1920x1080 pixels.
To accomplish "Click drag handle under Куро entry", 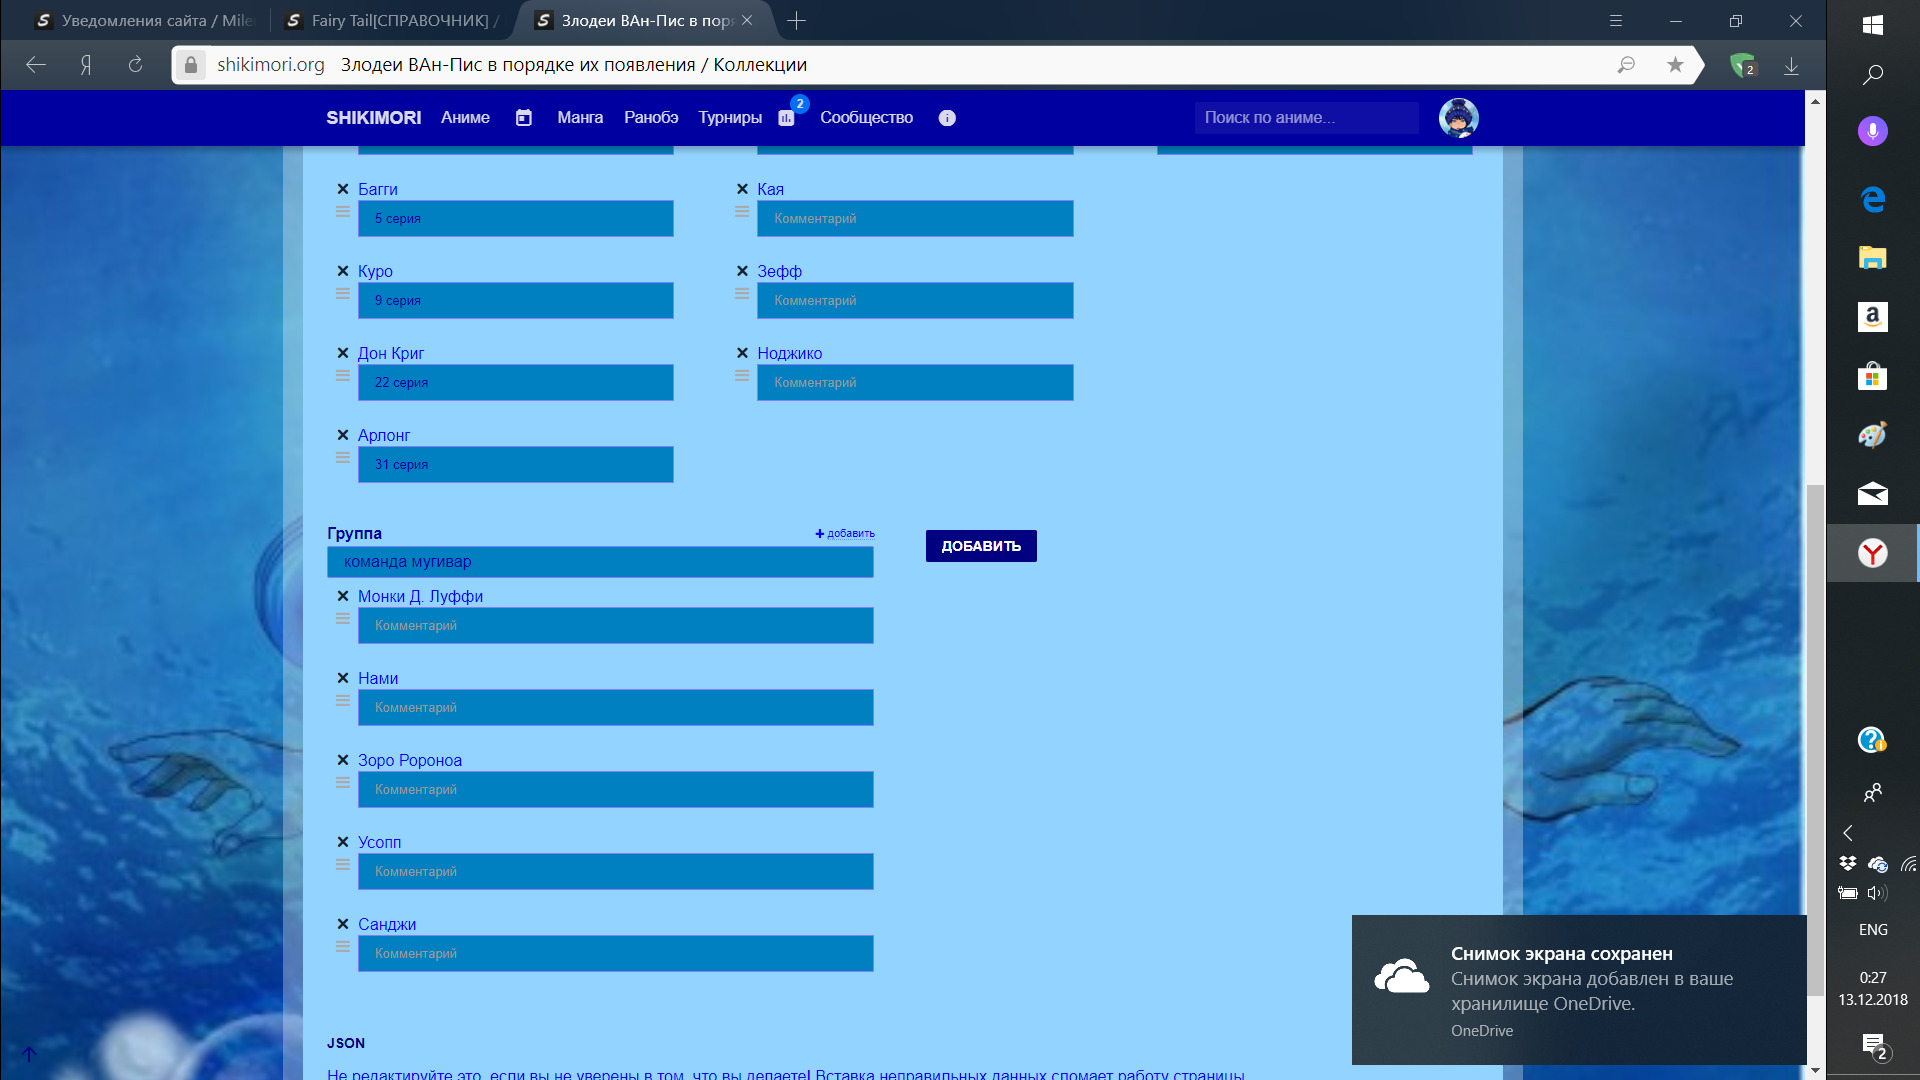I will [x=342, y=294].
